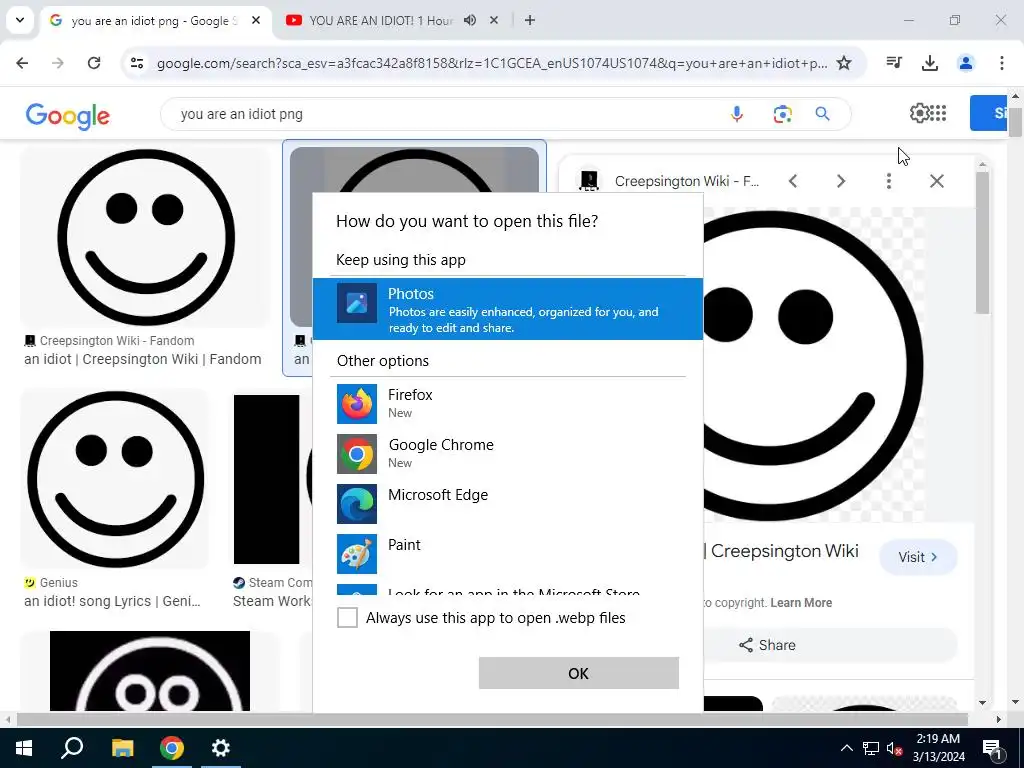Select Paint as the opening app

507,554
